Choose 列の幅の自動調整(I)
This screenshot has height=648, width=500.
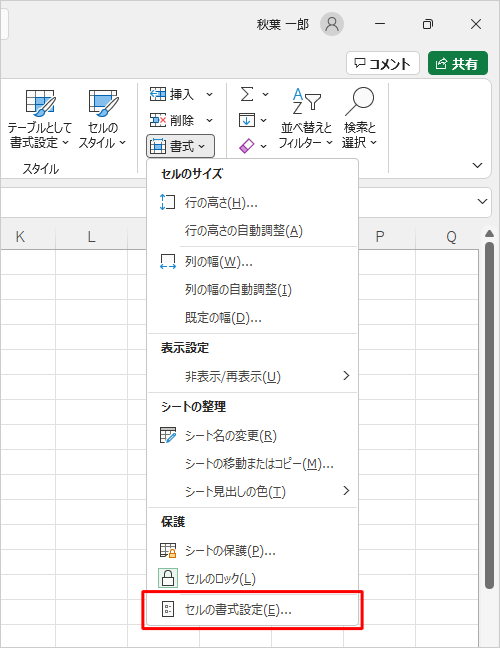(252, 290)
